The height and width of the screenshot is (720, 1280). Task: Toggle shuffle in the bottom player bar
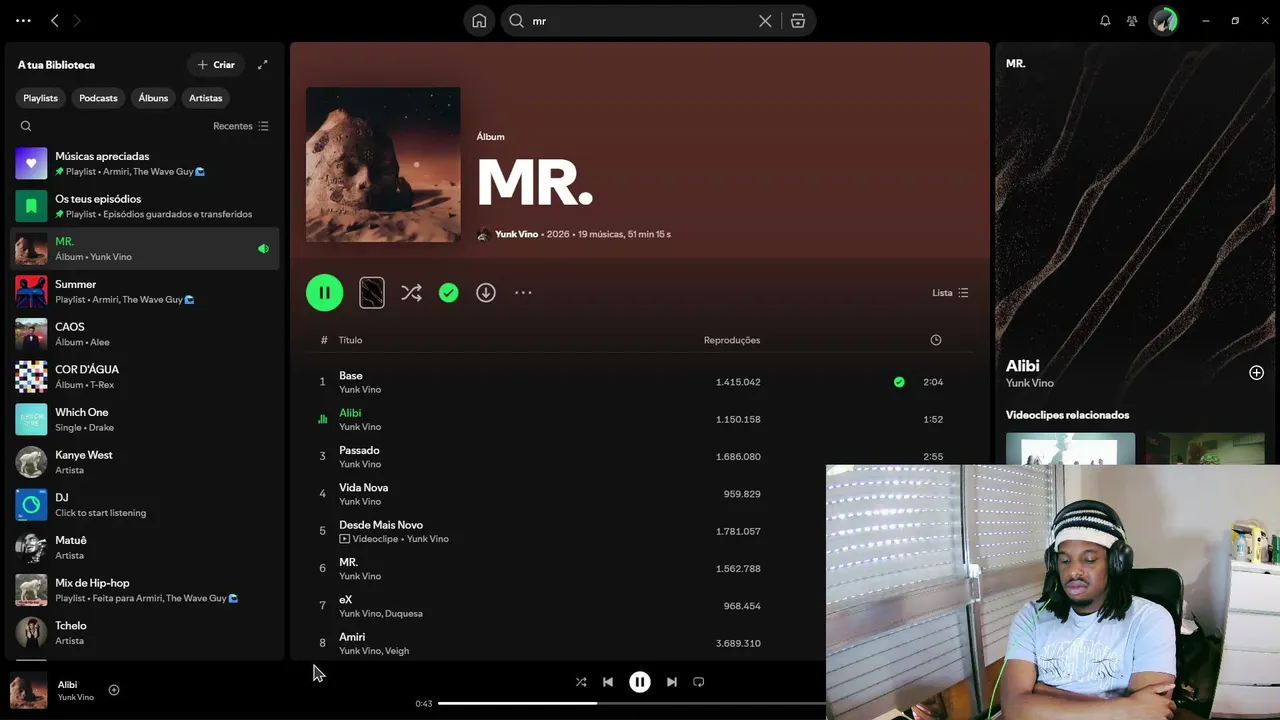tap(581, 682)
